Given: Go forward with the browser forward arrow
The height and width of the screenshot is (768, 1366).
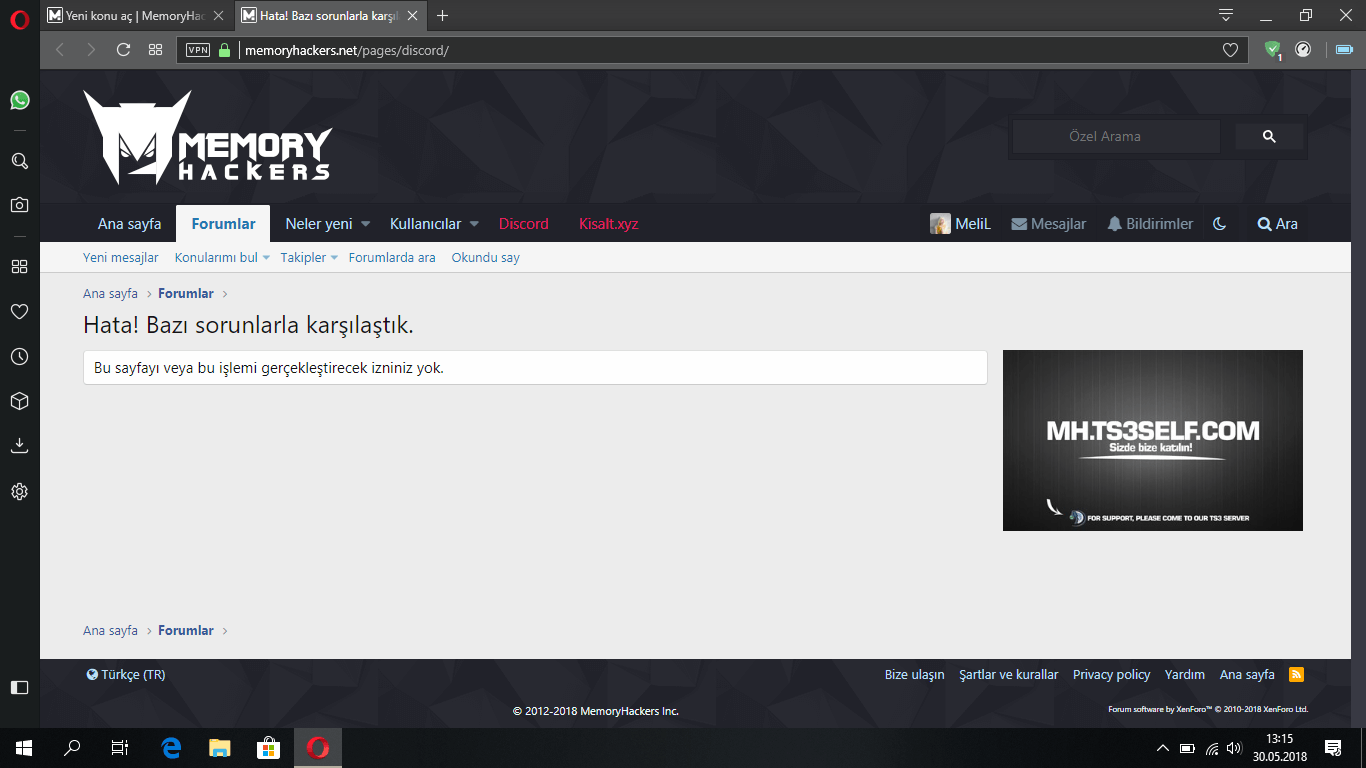Looking at the screenshot, I should click(91, 49).
